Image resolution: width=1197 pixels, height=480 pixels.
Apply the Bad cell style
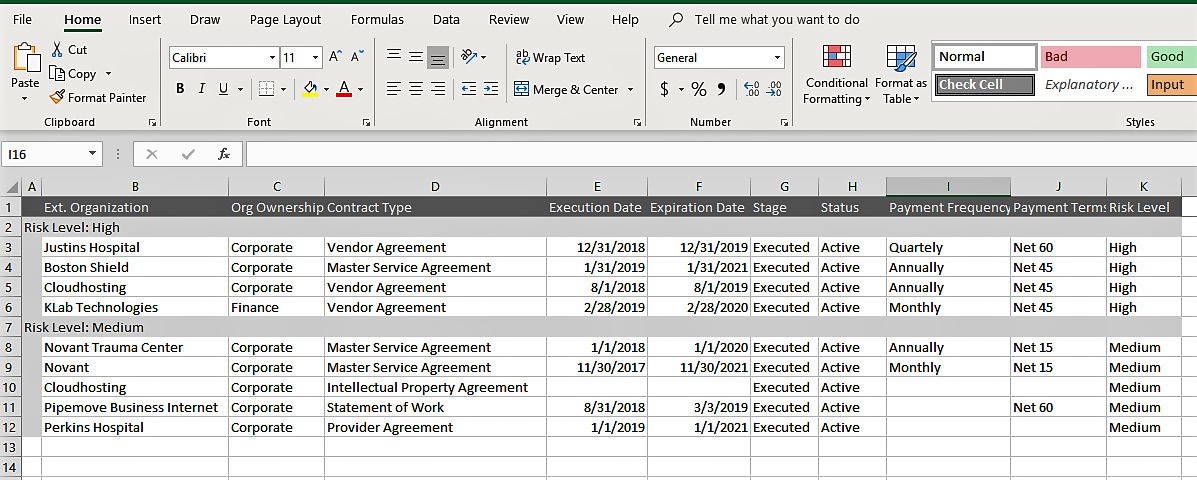1090,56
